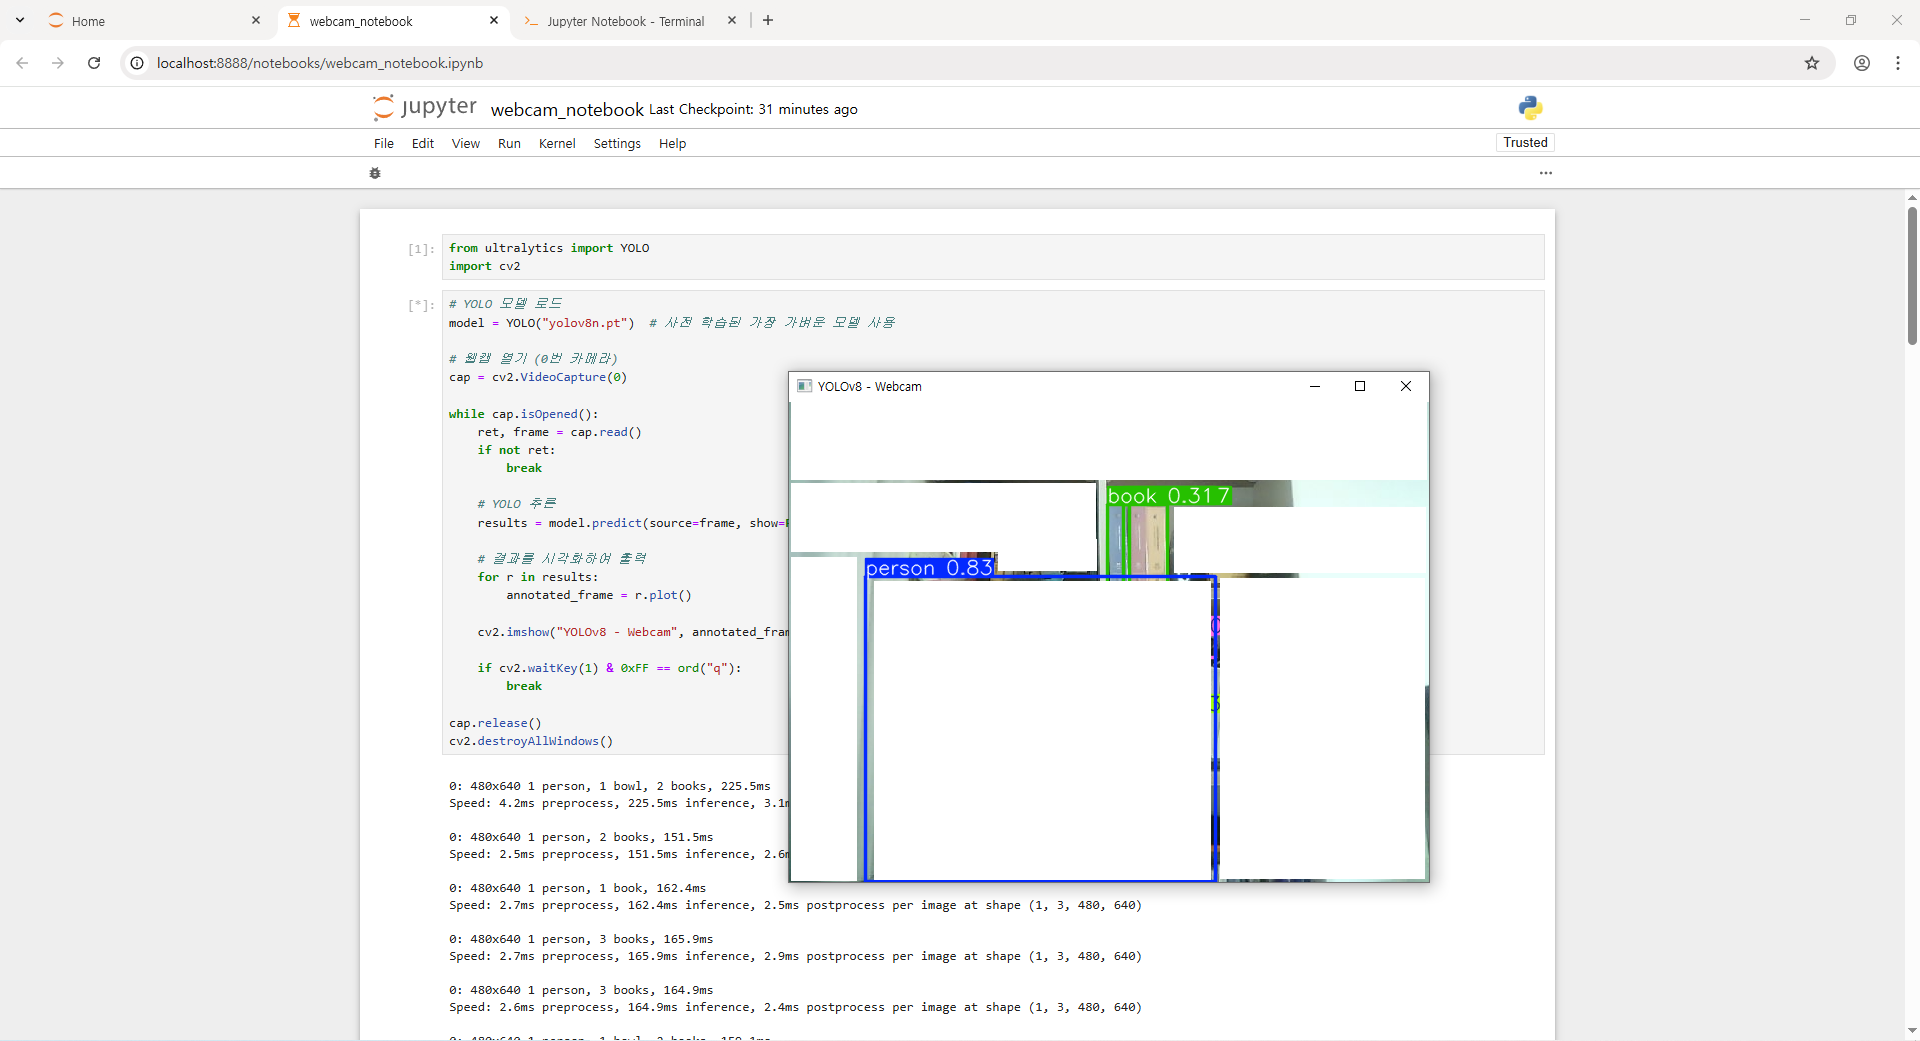This screenshot has height=1041, width=1920.
Task: Click the Python kernel logo icon
Action: pos(1530,107)
